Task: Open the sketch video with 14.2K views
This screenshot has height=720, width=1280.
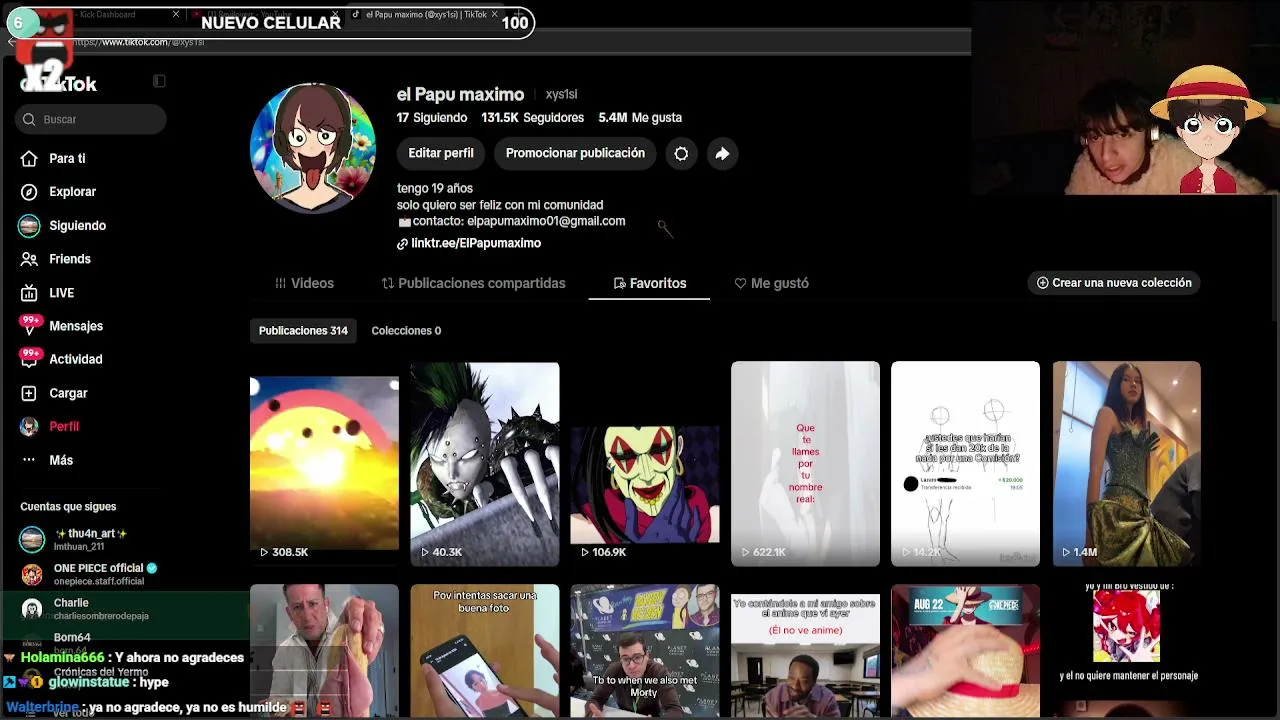Action: 965,464
